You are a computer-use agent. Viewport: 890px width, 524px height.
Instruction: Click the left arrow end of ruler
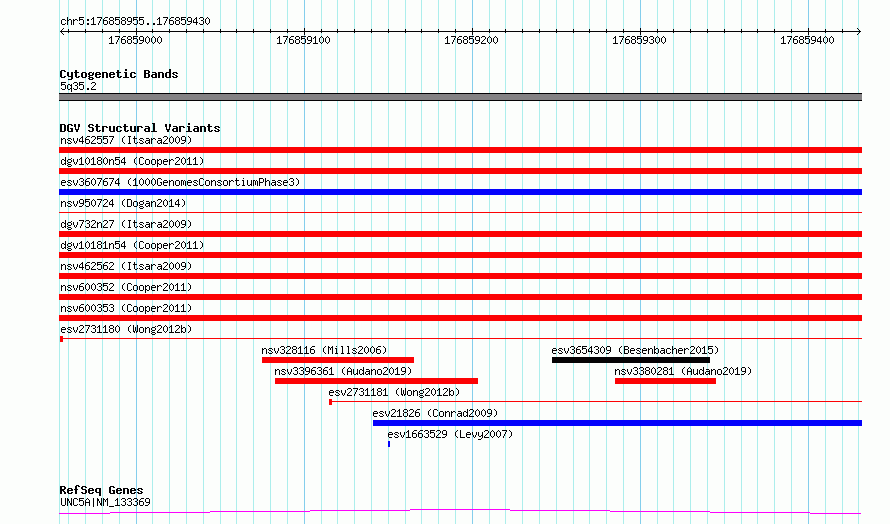tap(62, 32)
